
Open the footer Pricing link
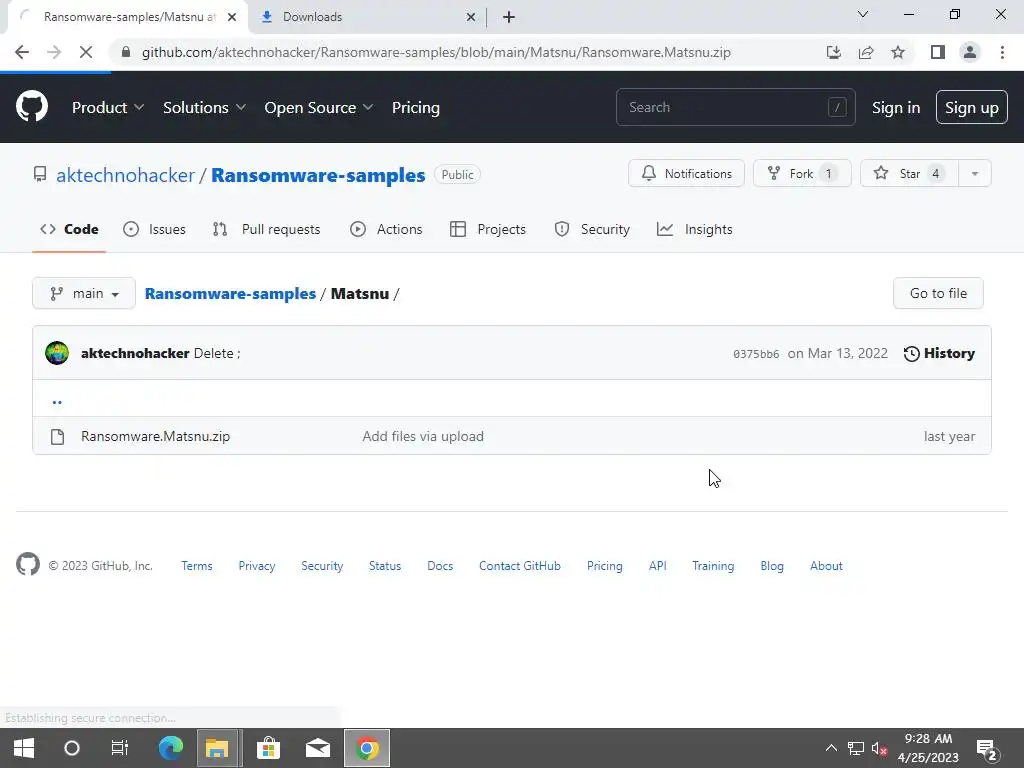[605, 566]
